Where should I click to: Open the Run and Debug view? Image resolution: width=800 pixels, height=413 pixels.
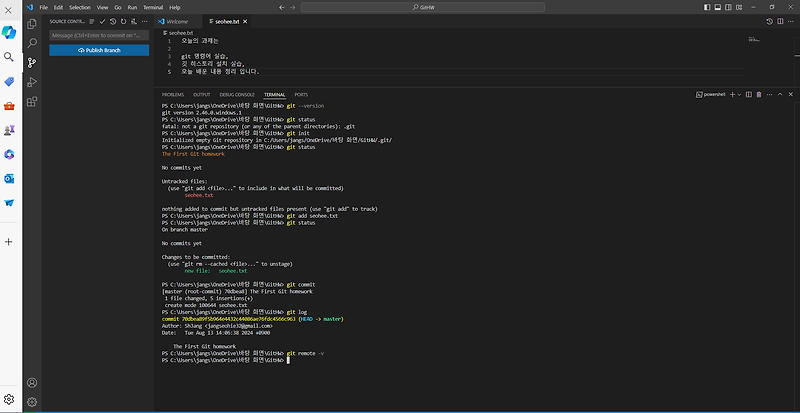pos(32,82)
